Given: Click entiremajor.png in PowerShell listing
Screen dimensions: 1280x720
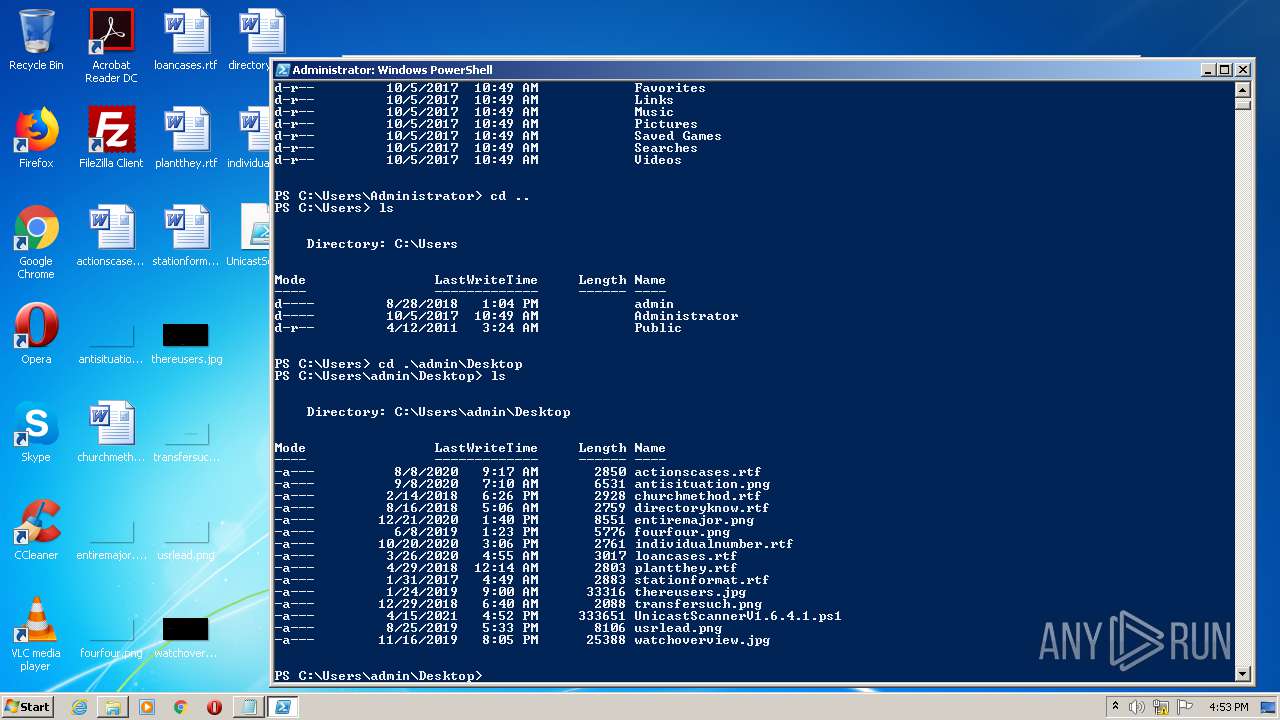Looking at the screenshot, I should pyautogui.click(x=694, y=520).
